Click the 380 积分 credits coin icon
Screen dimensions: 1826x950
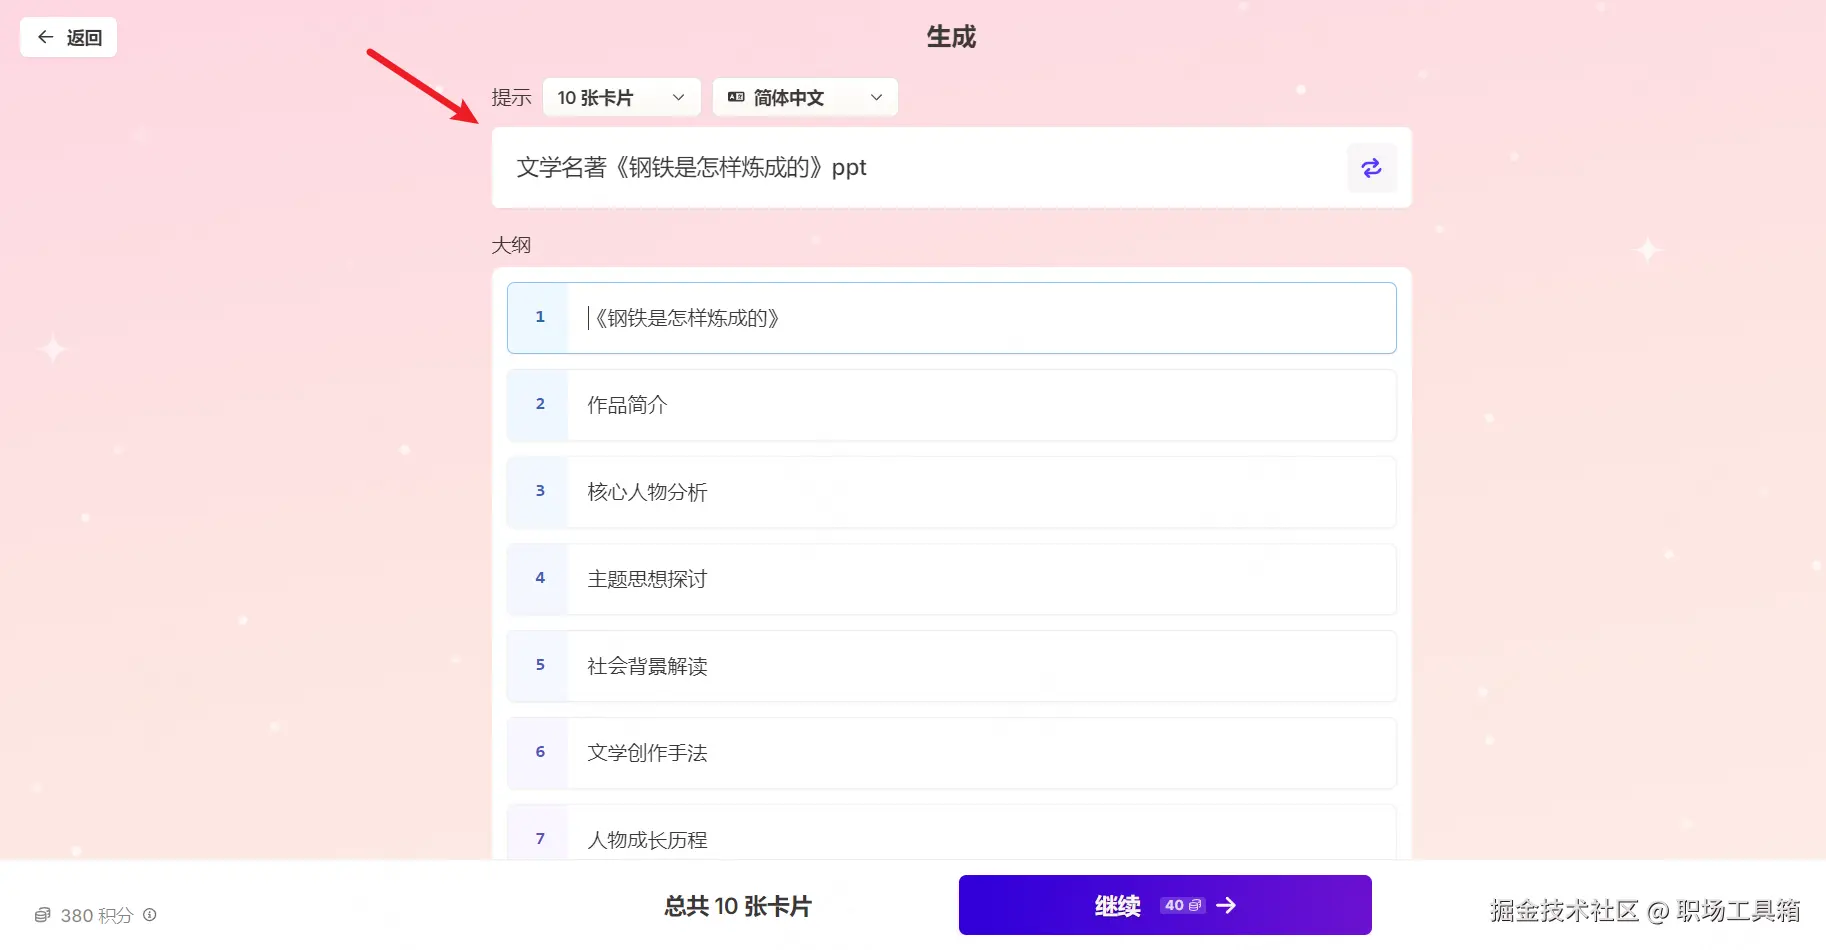click(x=42, y=915)
